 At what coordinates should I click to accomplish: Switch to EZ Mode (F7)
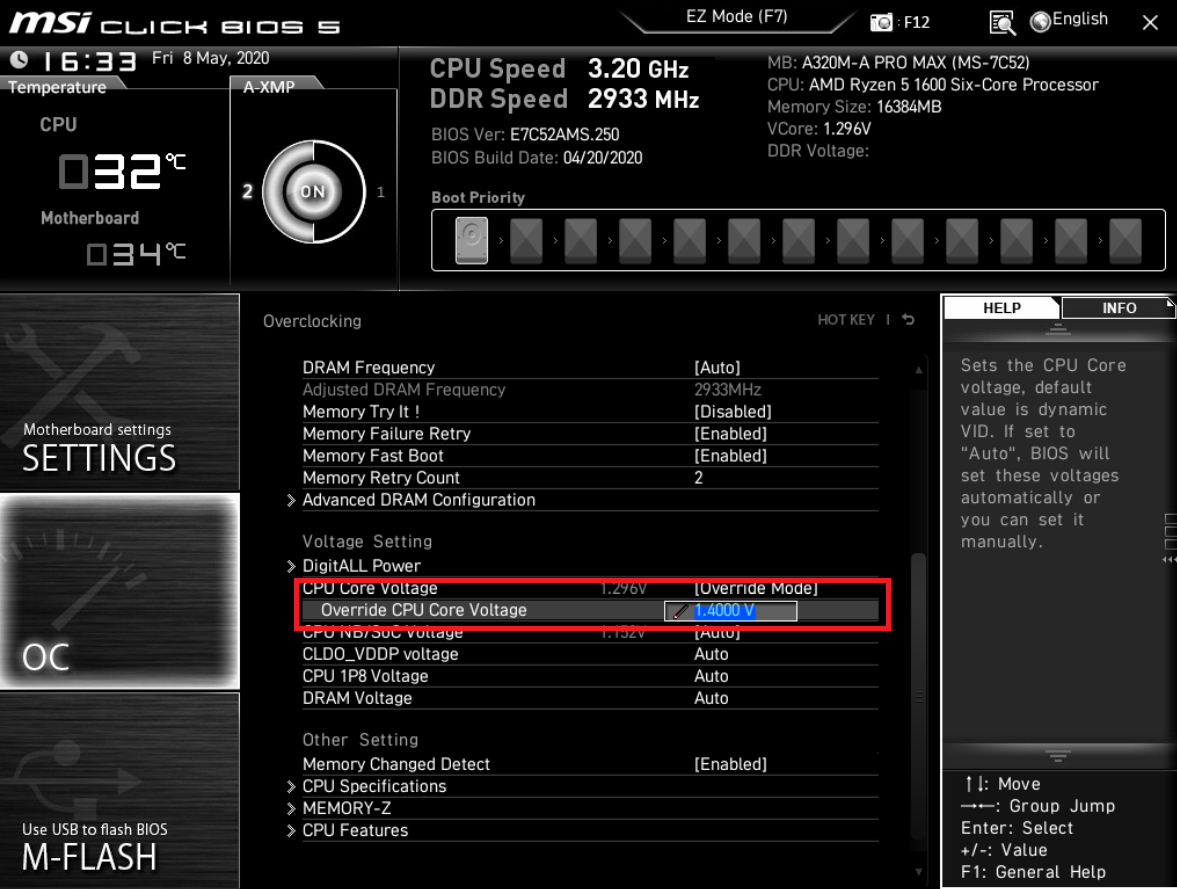[736, 17]
